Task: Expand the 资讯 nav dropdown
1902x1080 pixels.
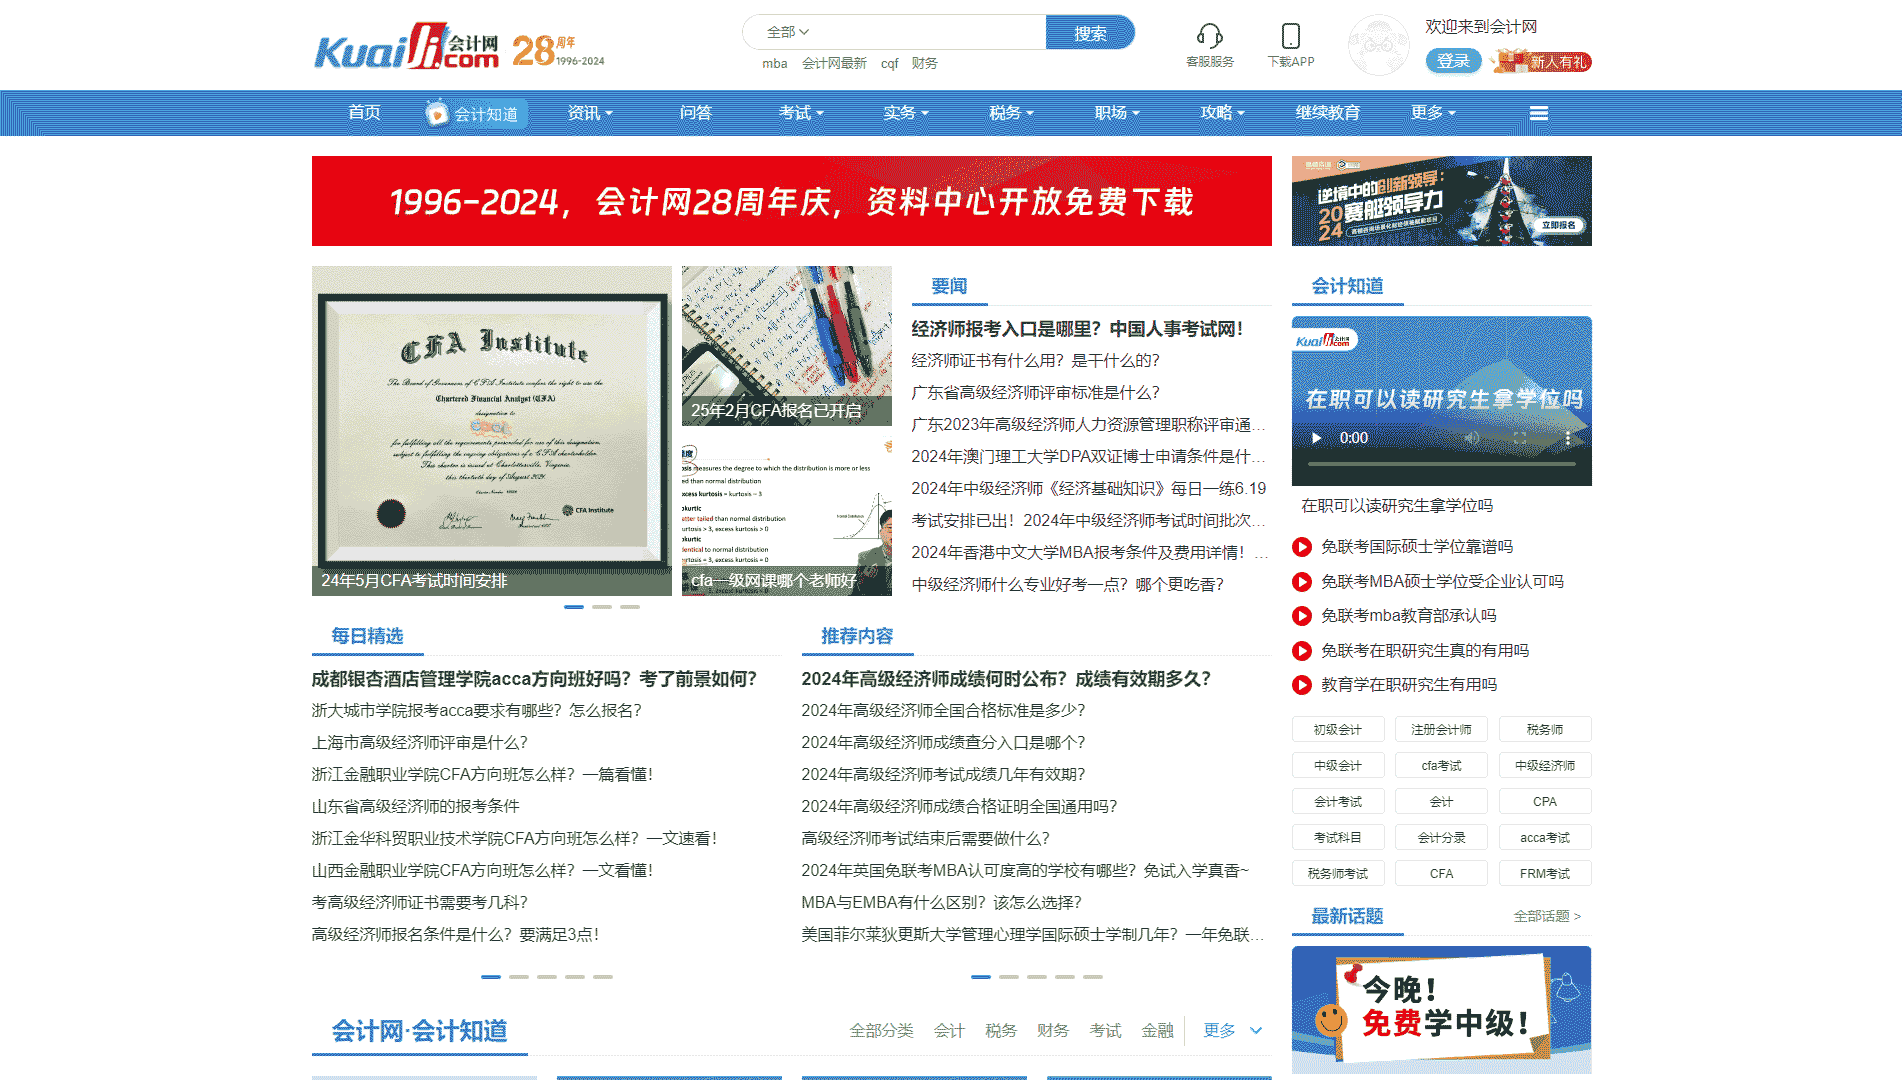Action: 590,113
